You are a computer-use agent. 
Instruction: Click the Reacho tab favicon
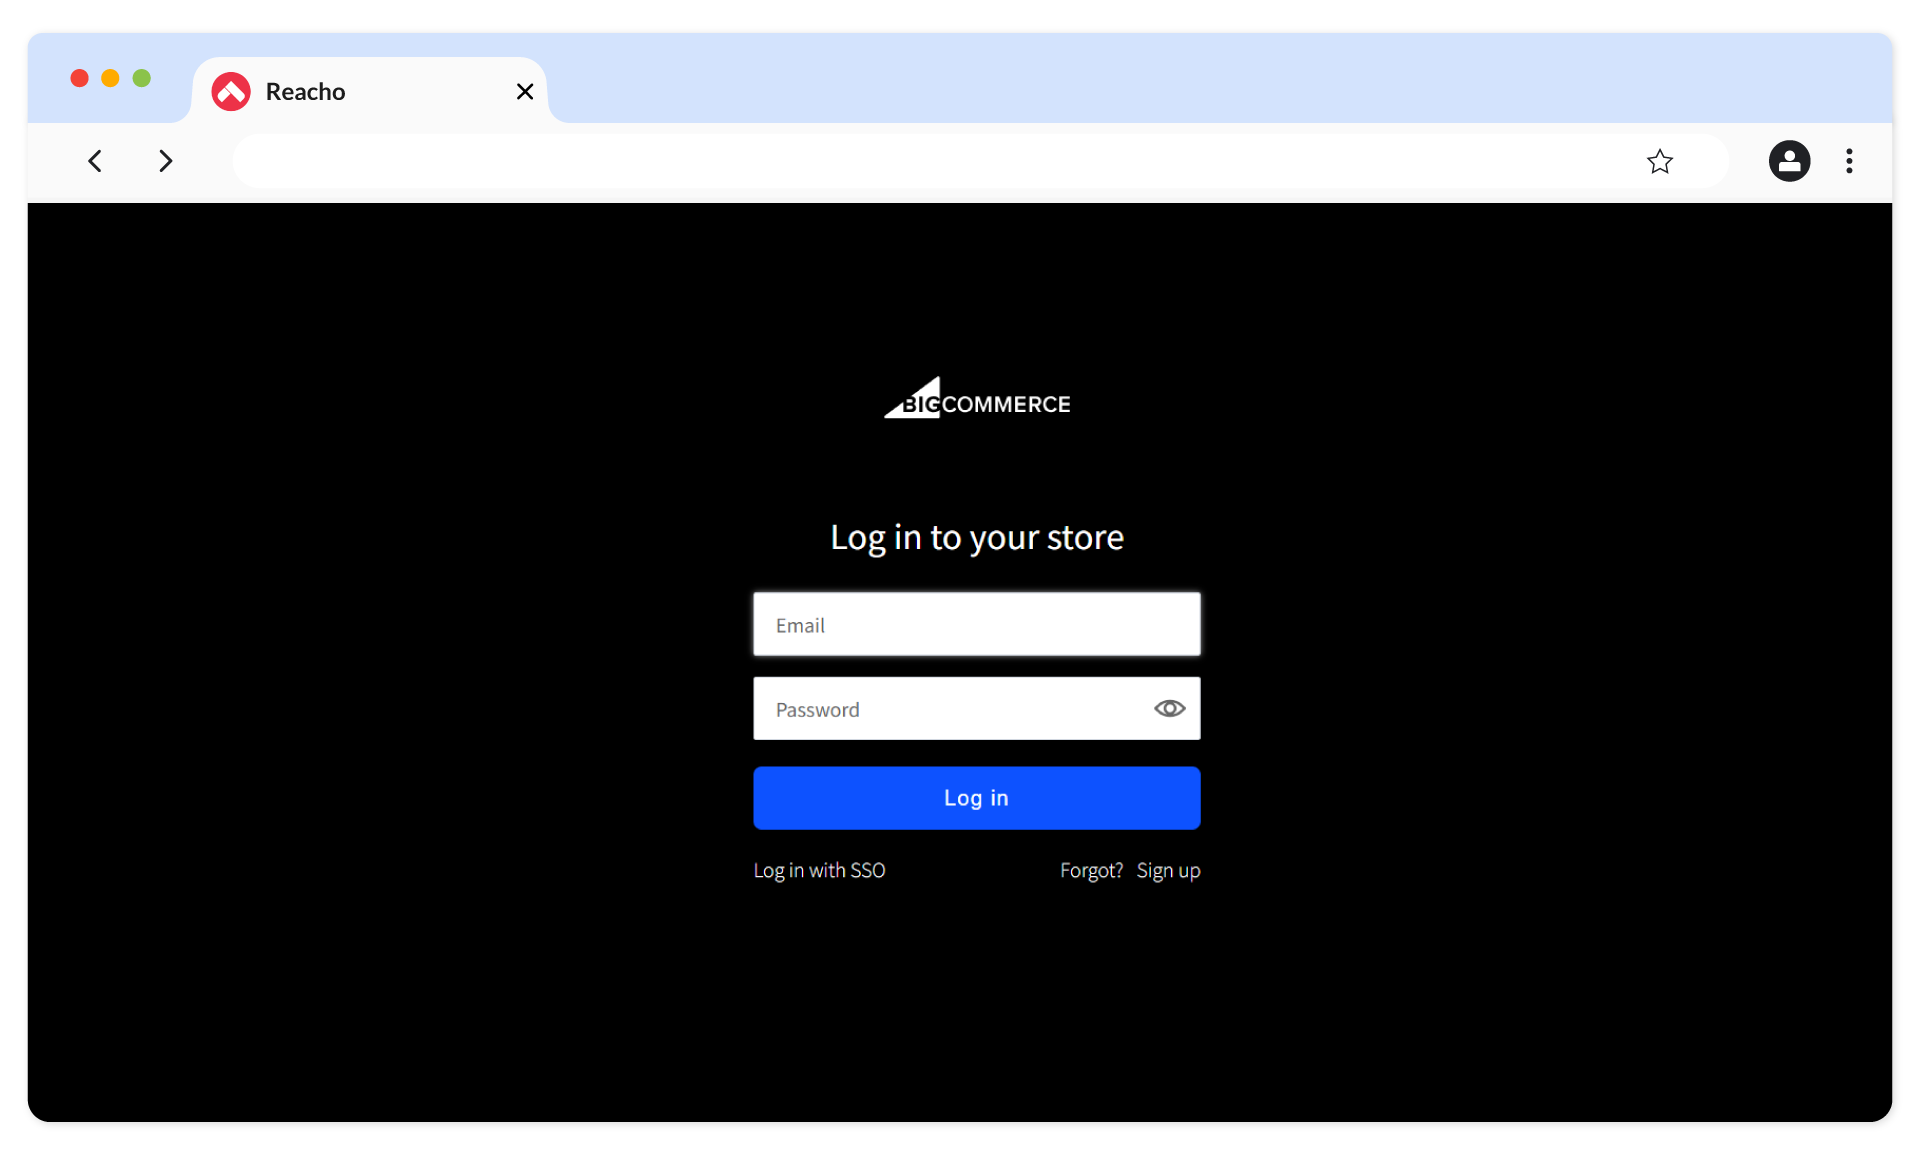[231, 92]
